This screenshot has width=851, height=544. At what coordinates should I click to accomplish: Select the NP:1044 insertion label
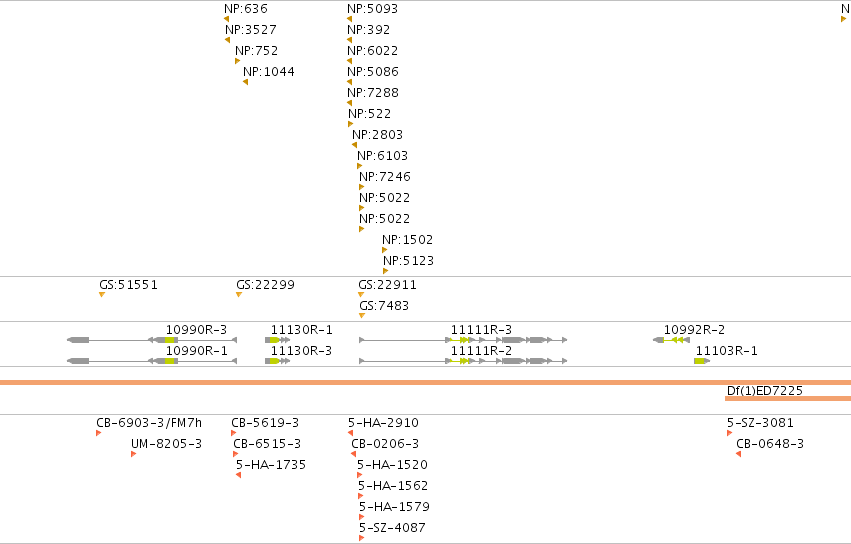coord(269,72)
